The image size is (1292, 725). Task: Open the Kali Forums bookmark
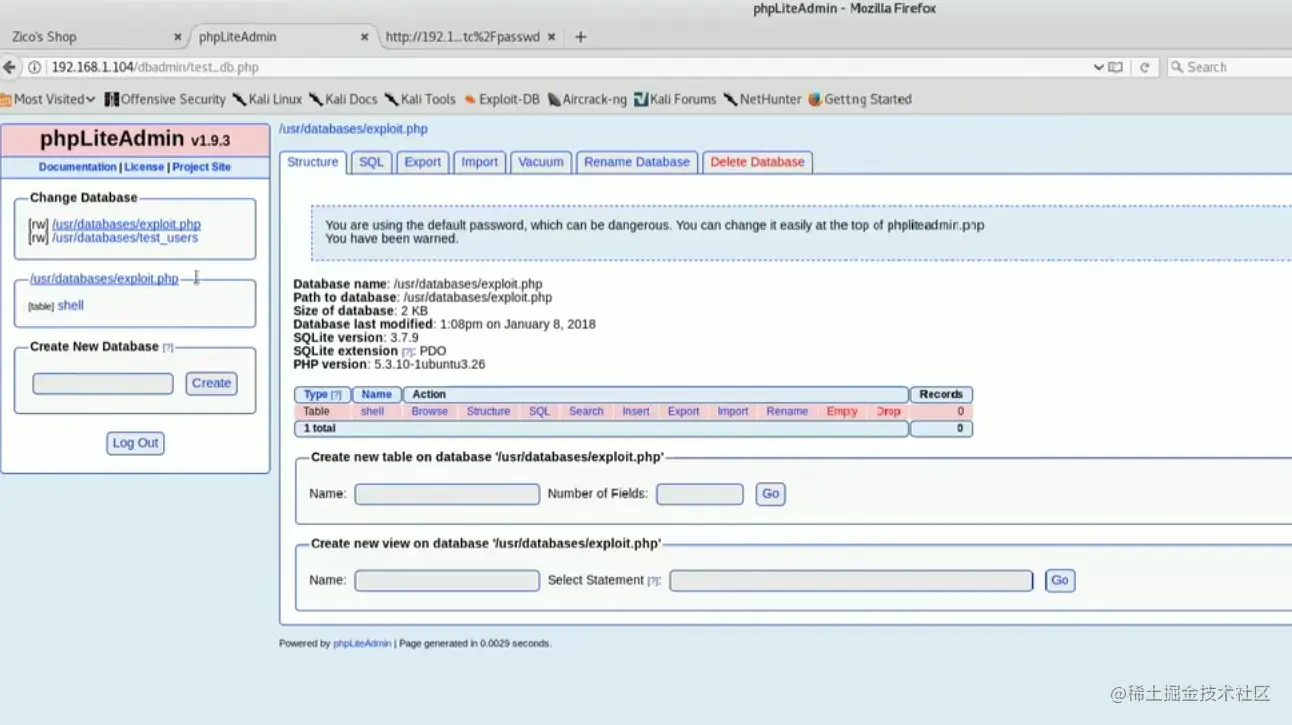675,99
